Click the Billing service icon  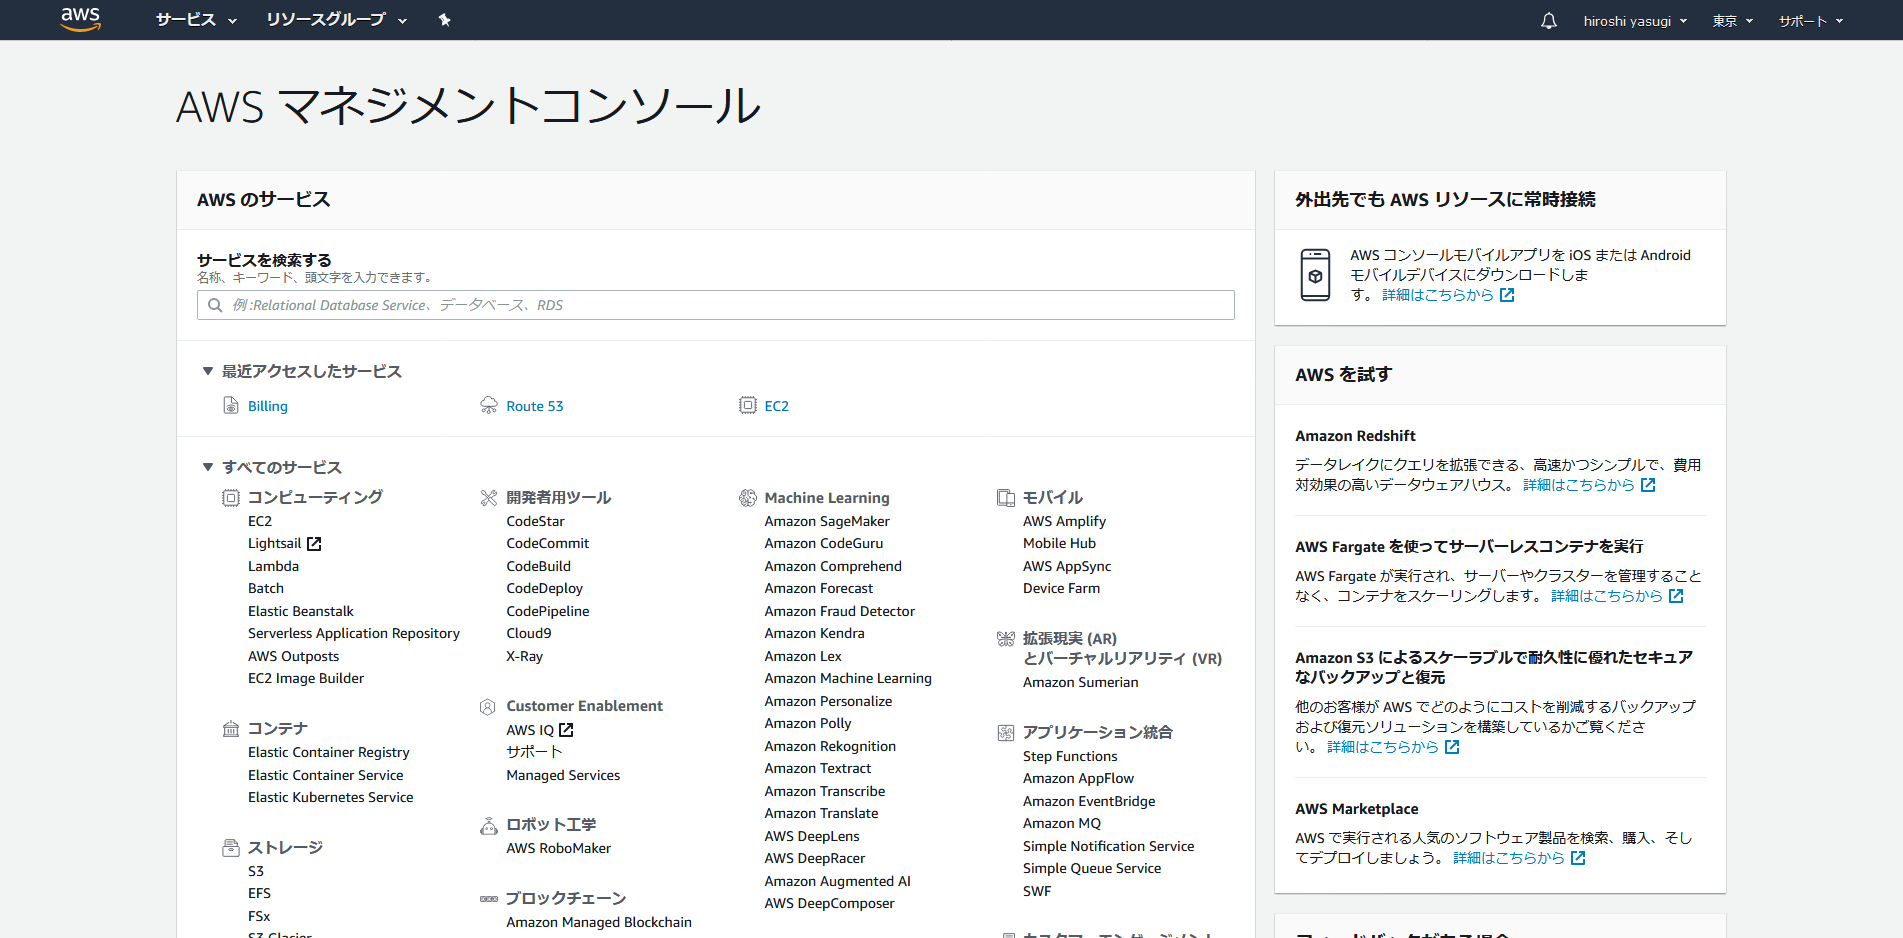231,405
